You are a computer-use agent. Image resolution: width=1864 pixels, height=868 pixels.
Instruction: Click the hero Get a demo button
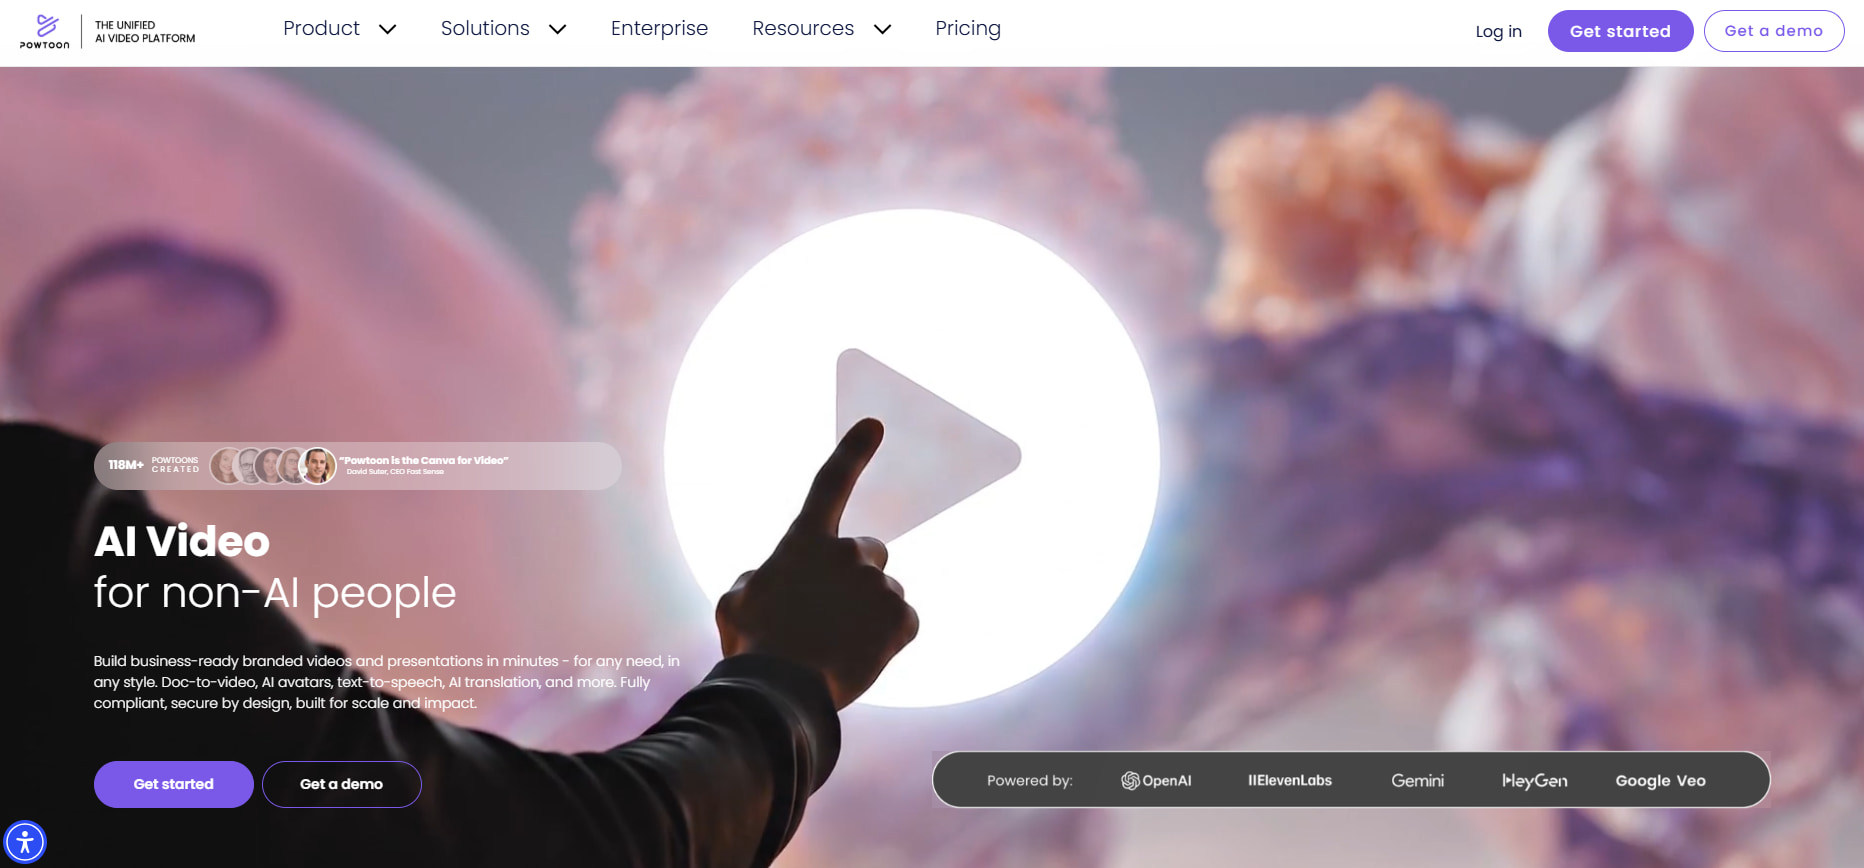click(342, 784)
